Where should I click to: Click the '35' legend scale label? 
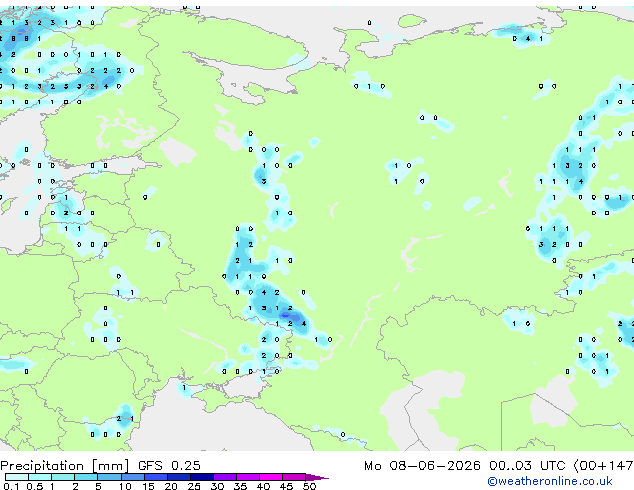point(240,486)
